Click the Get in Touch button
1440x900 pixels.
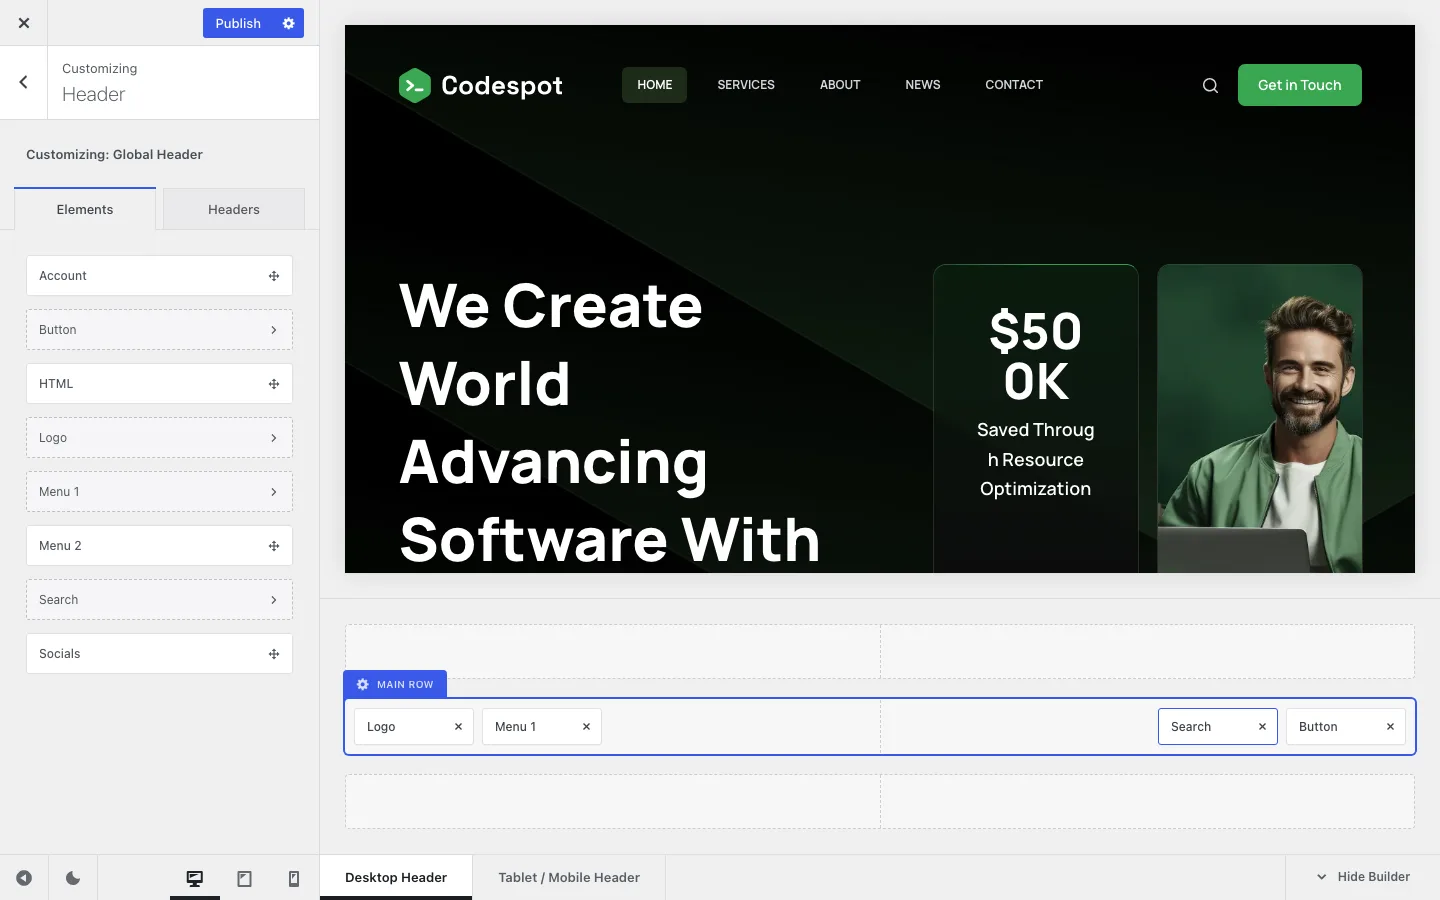tap(1300, 85)
